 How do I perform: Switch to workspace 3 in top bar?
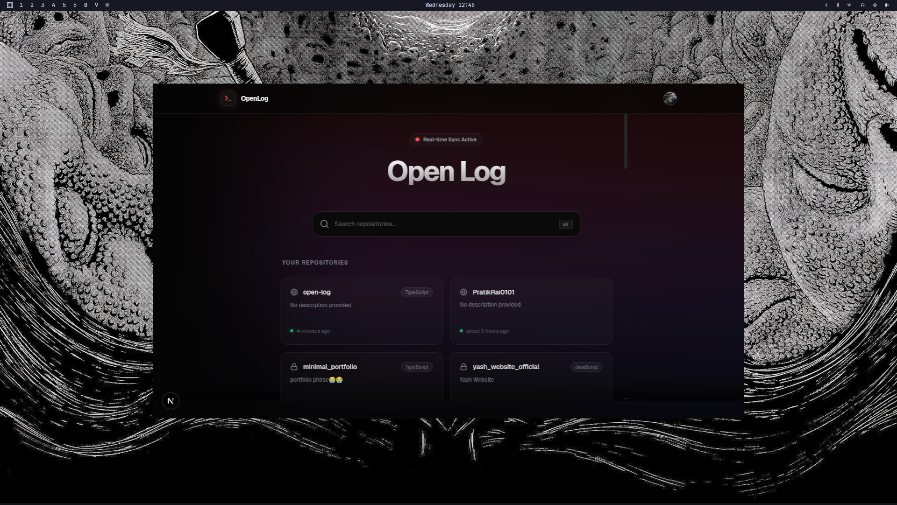pos(42,5)
